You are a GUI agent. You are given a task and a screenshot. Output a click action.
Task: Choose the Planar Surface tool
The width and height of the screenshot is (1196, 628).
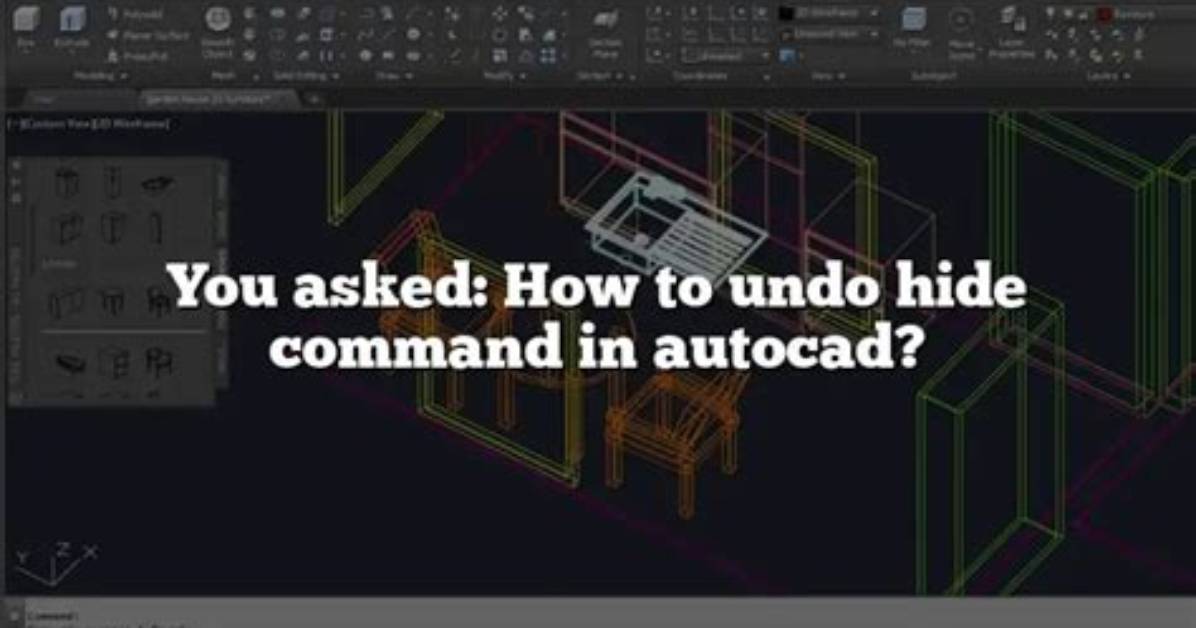(147, 35)
